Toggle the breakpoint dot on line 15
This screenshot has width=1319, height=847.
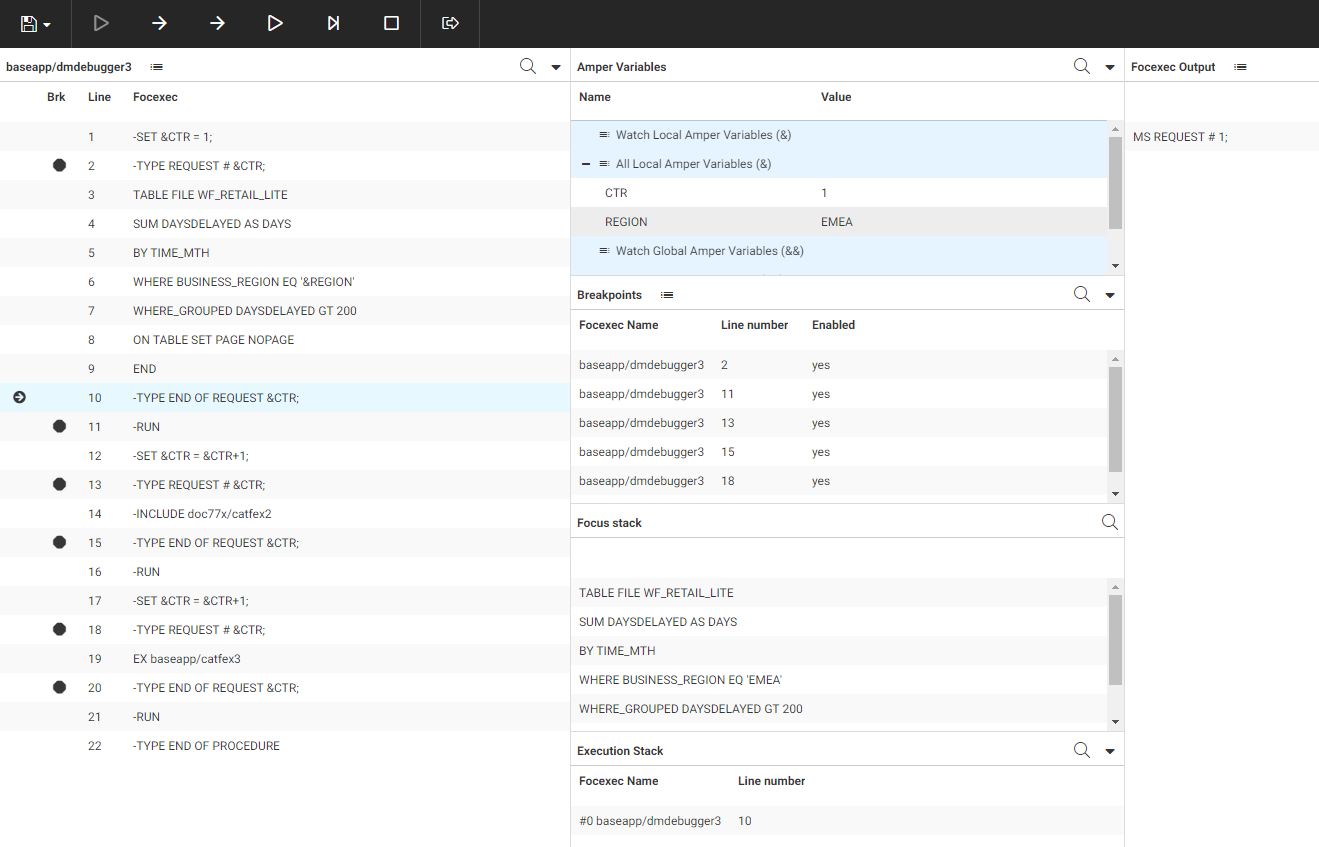(59, 542)
